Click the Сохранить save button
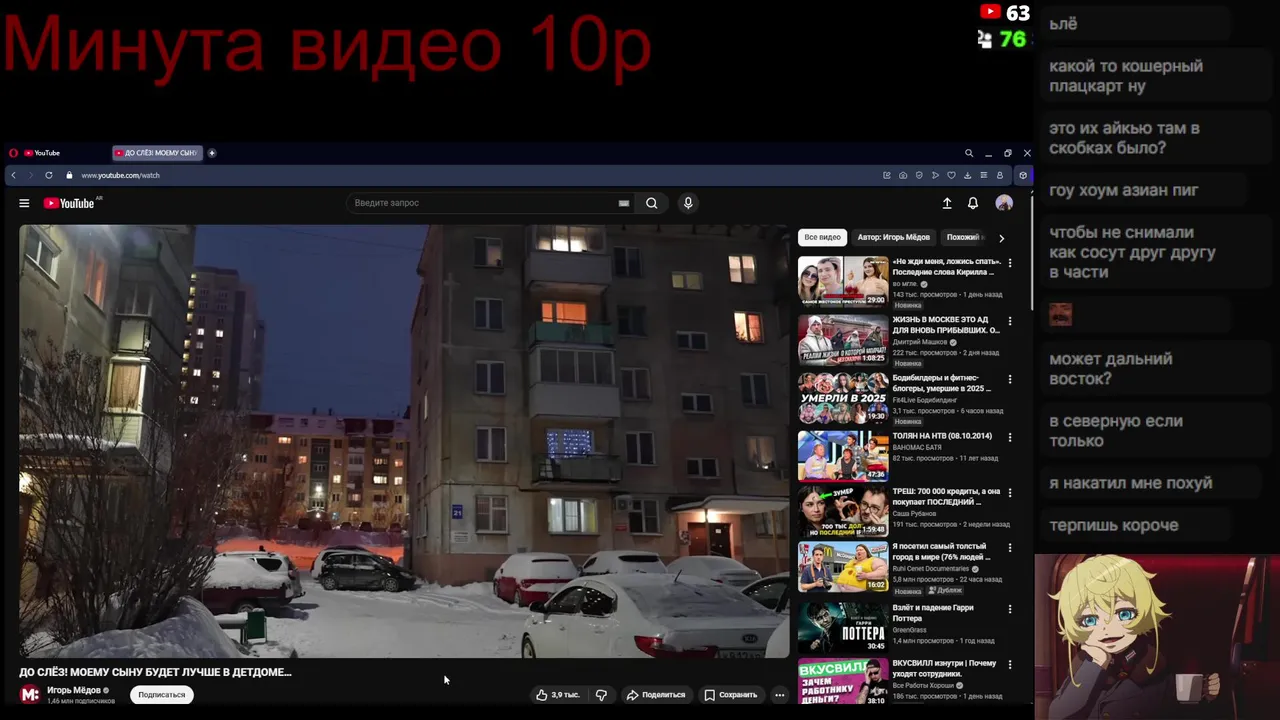The width and height of the screenshot is (1280, 720). pos(731,695)
